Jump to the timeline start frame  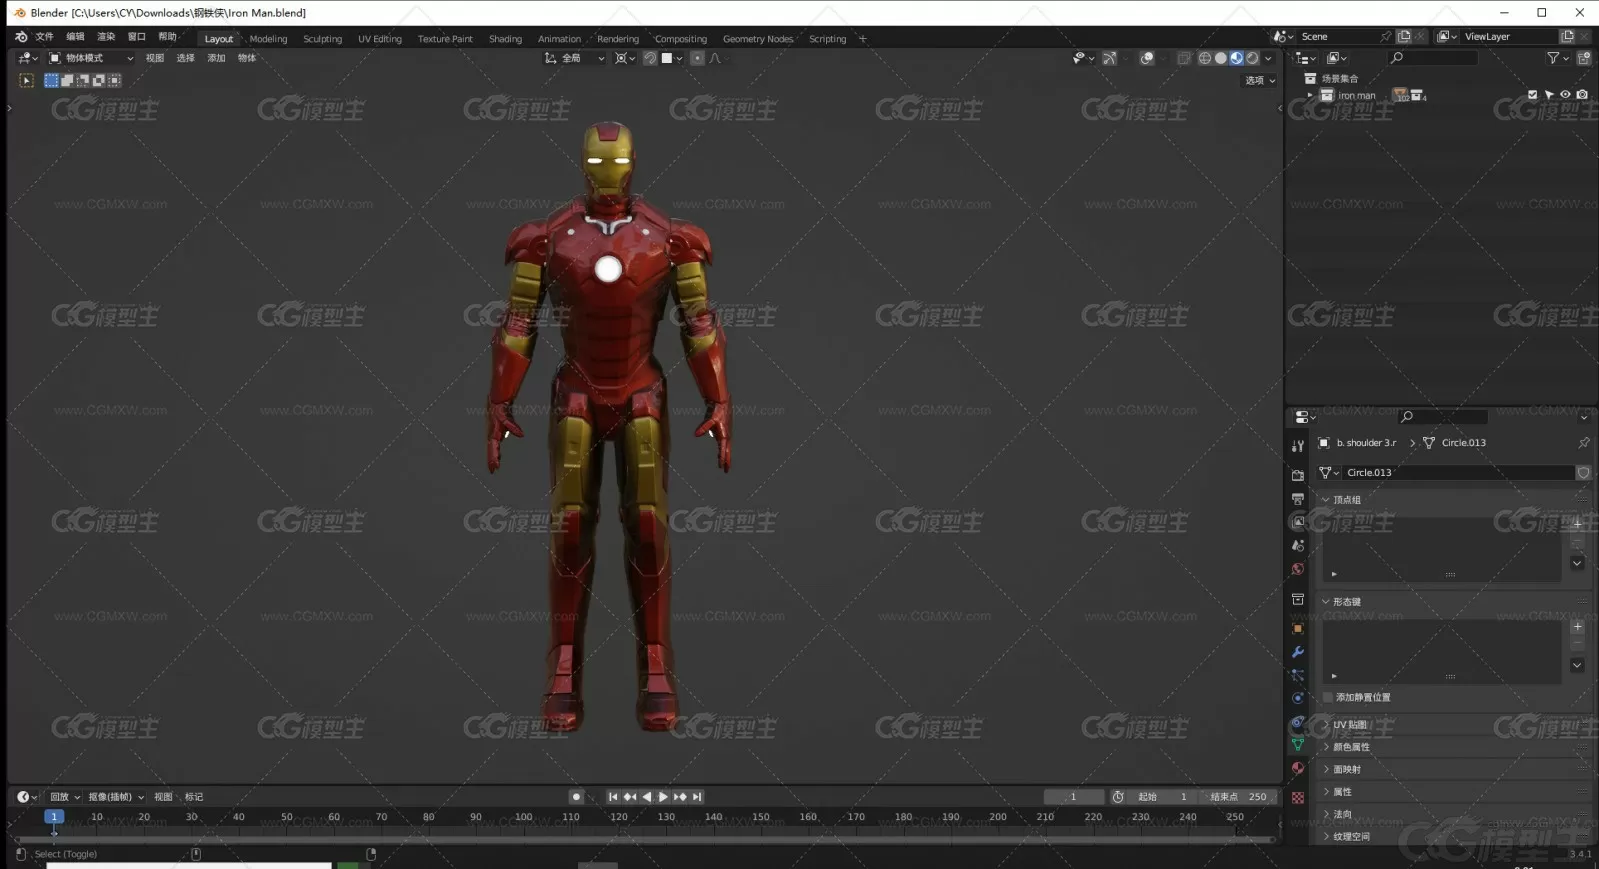tap(613, 797)
